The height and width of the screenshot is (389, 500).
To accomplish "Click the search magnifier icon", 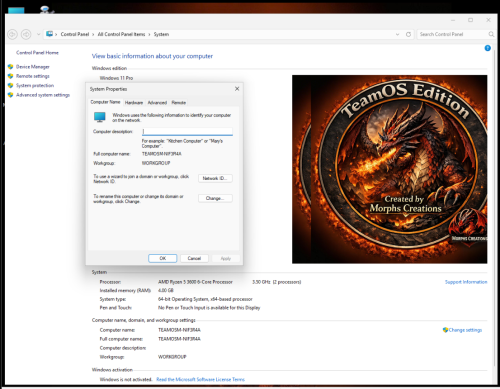I will click(491, 34).
